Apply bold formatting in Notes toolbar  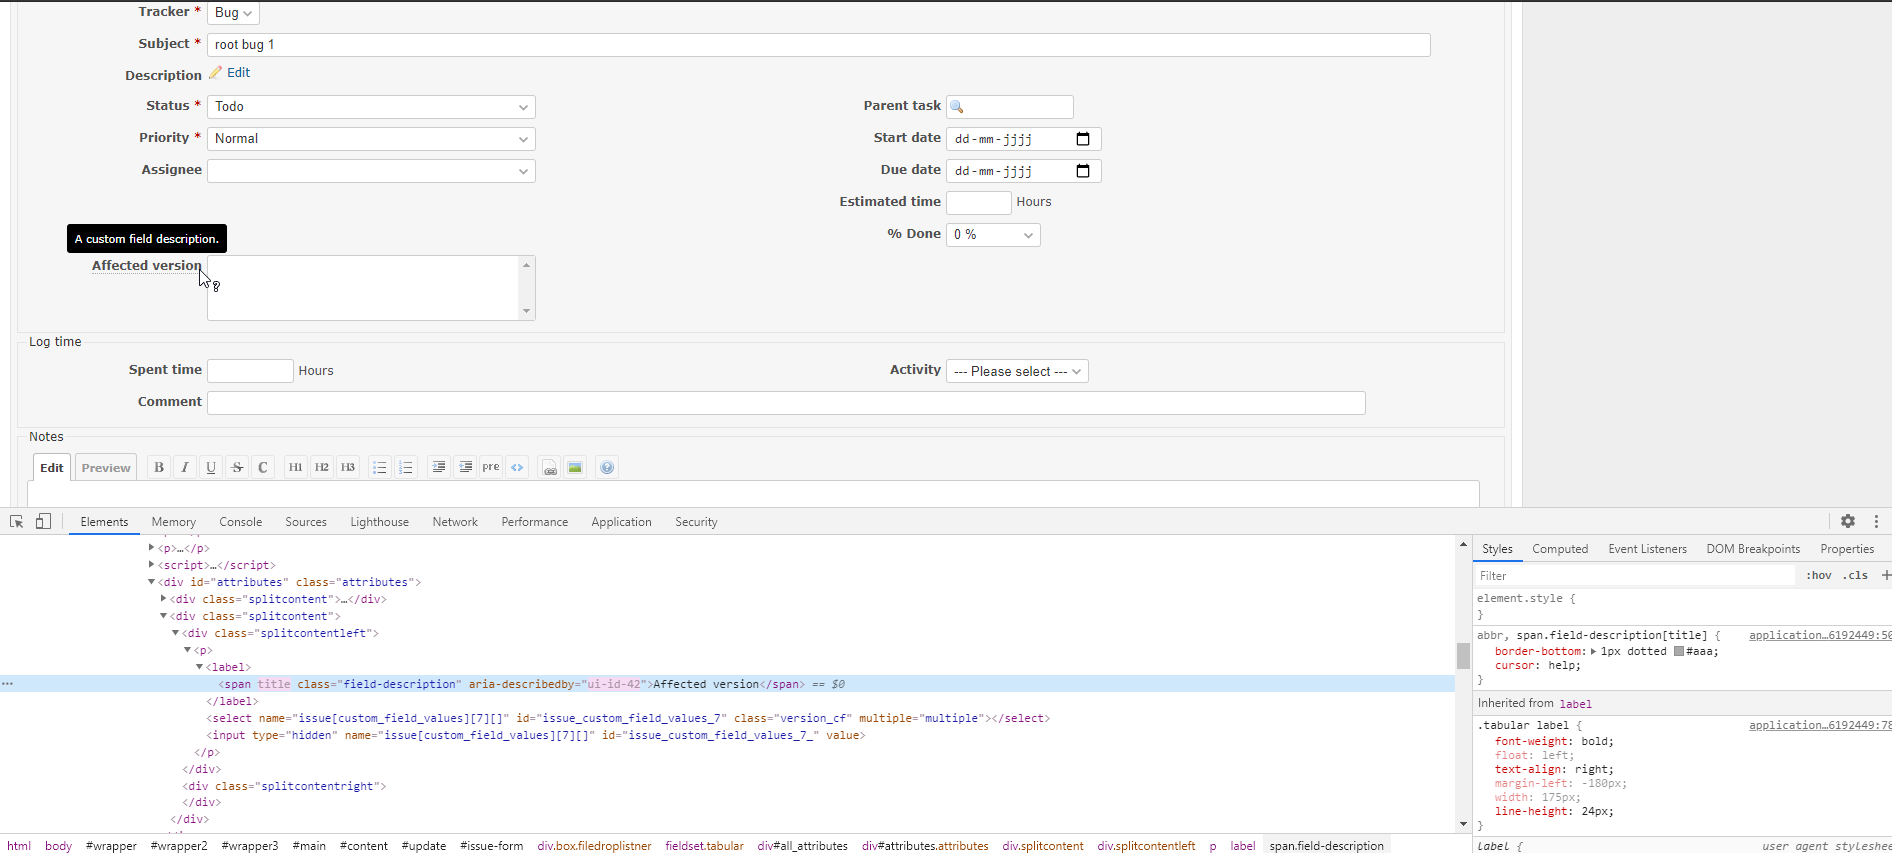pos(159,467)
